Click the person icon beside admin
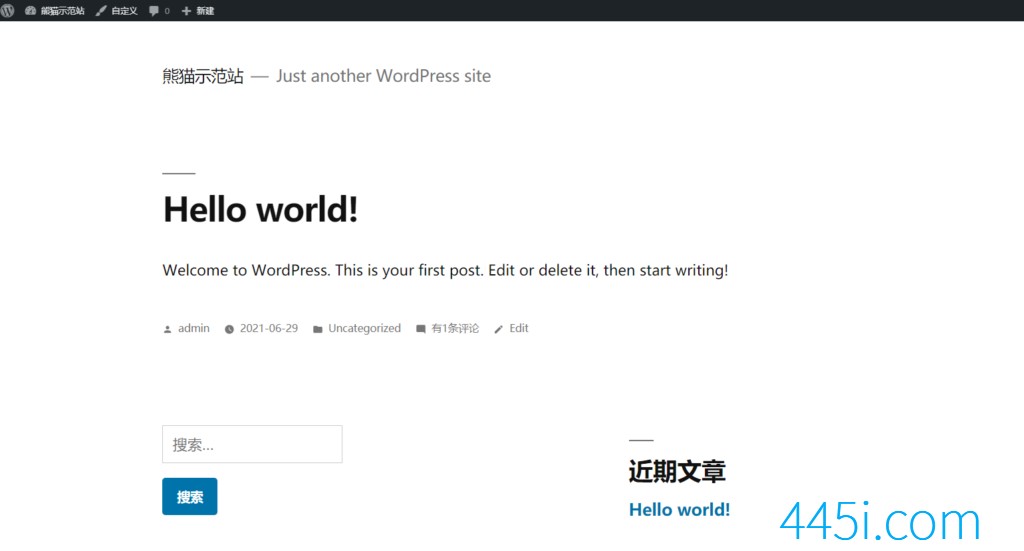This screenshot has width=1024, height=551. (x=167, y=330)
